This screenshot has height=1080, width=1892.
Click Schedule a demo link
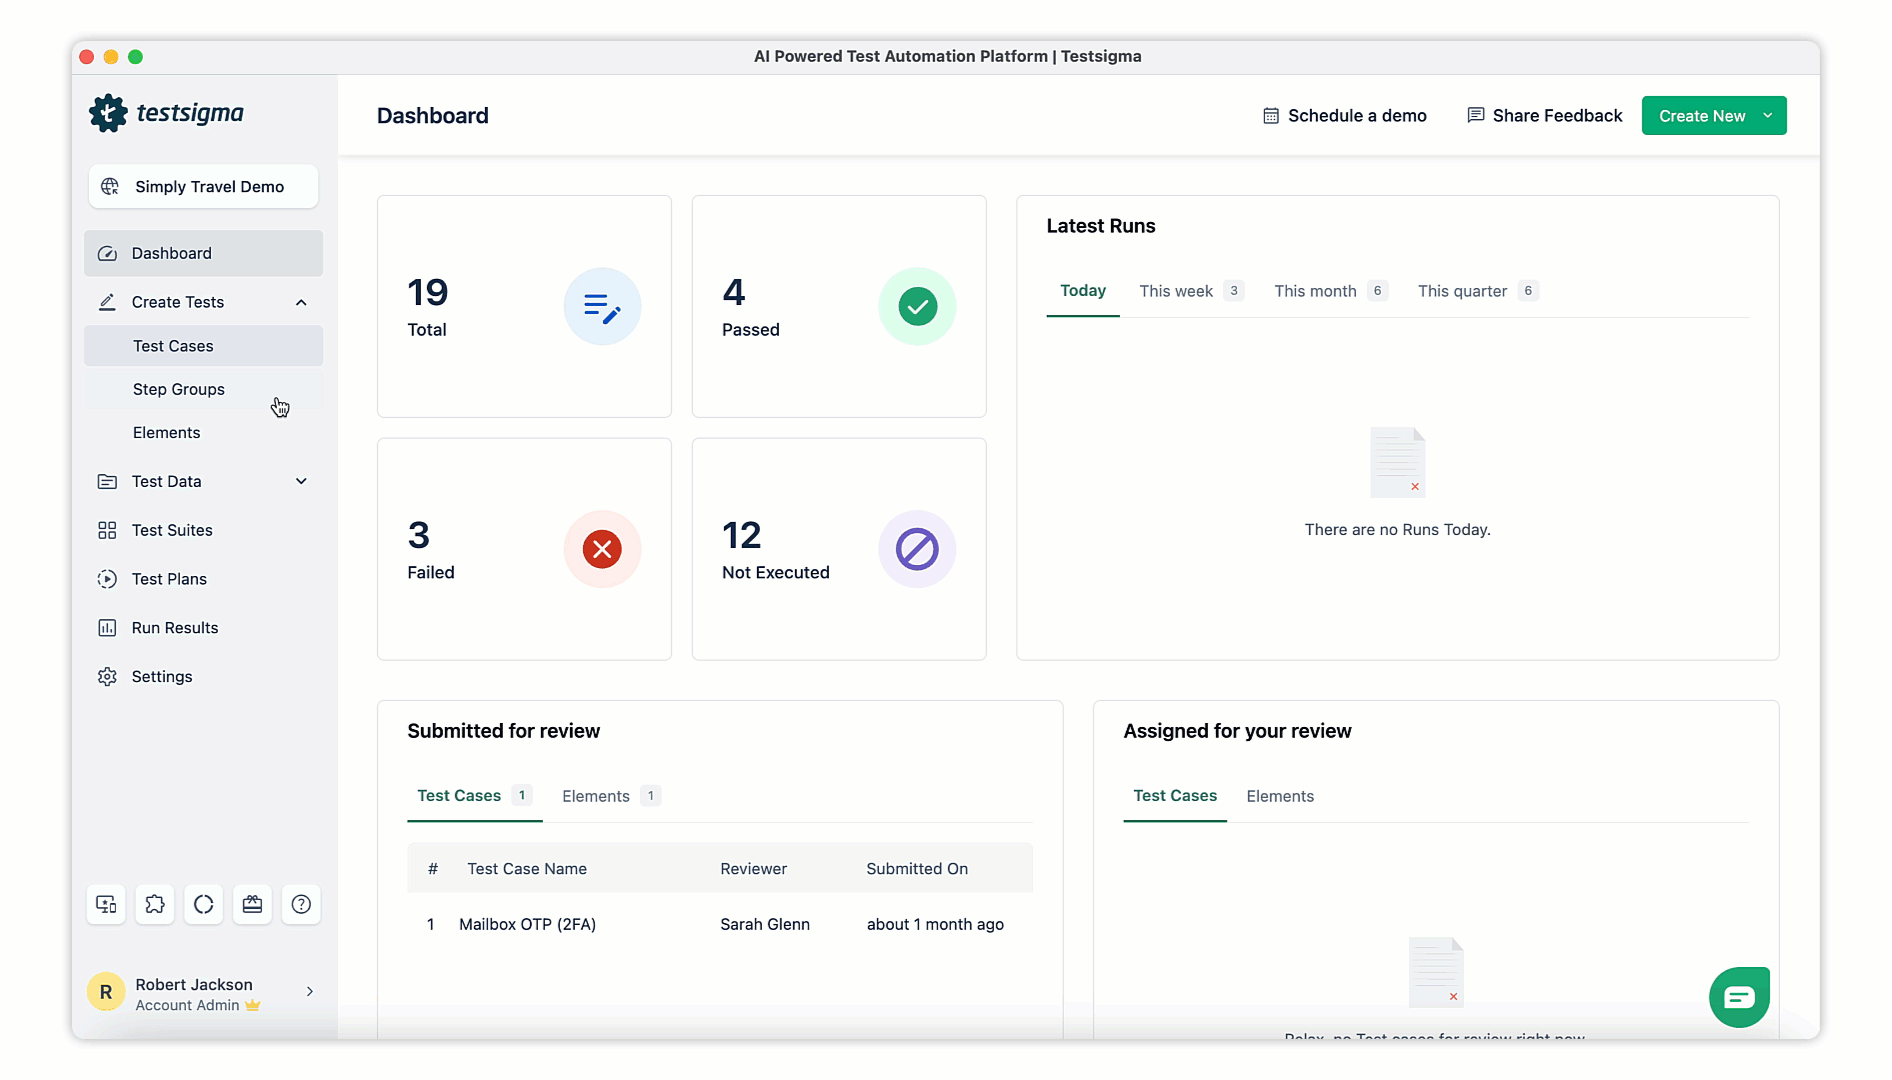tap(1344, 116)
